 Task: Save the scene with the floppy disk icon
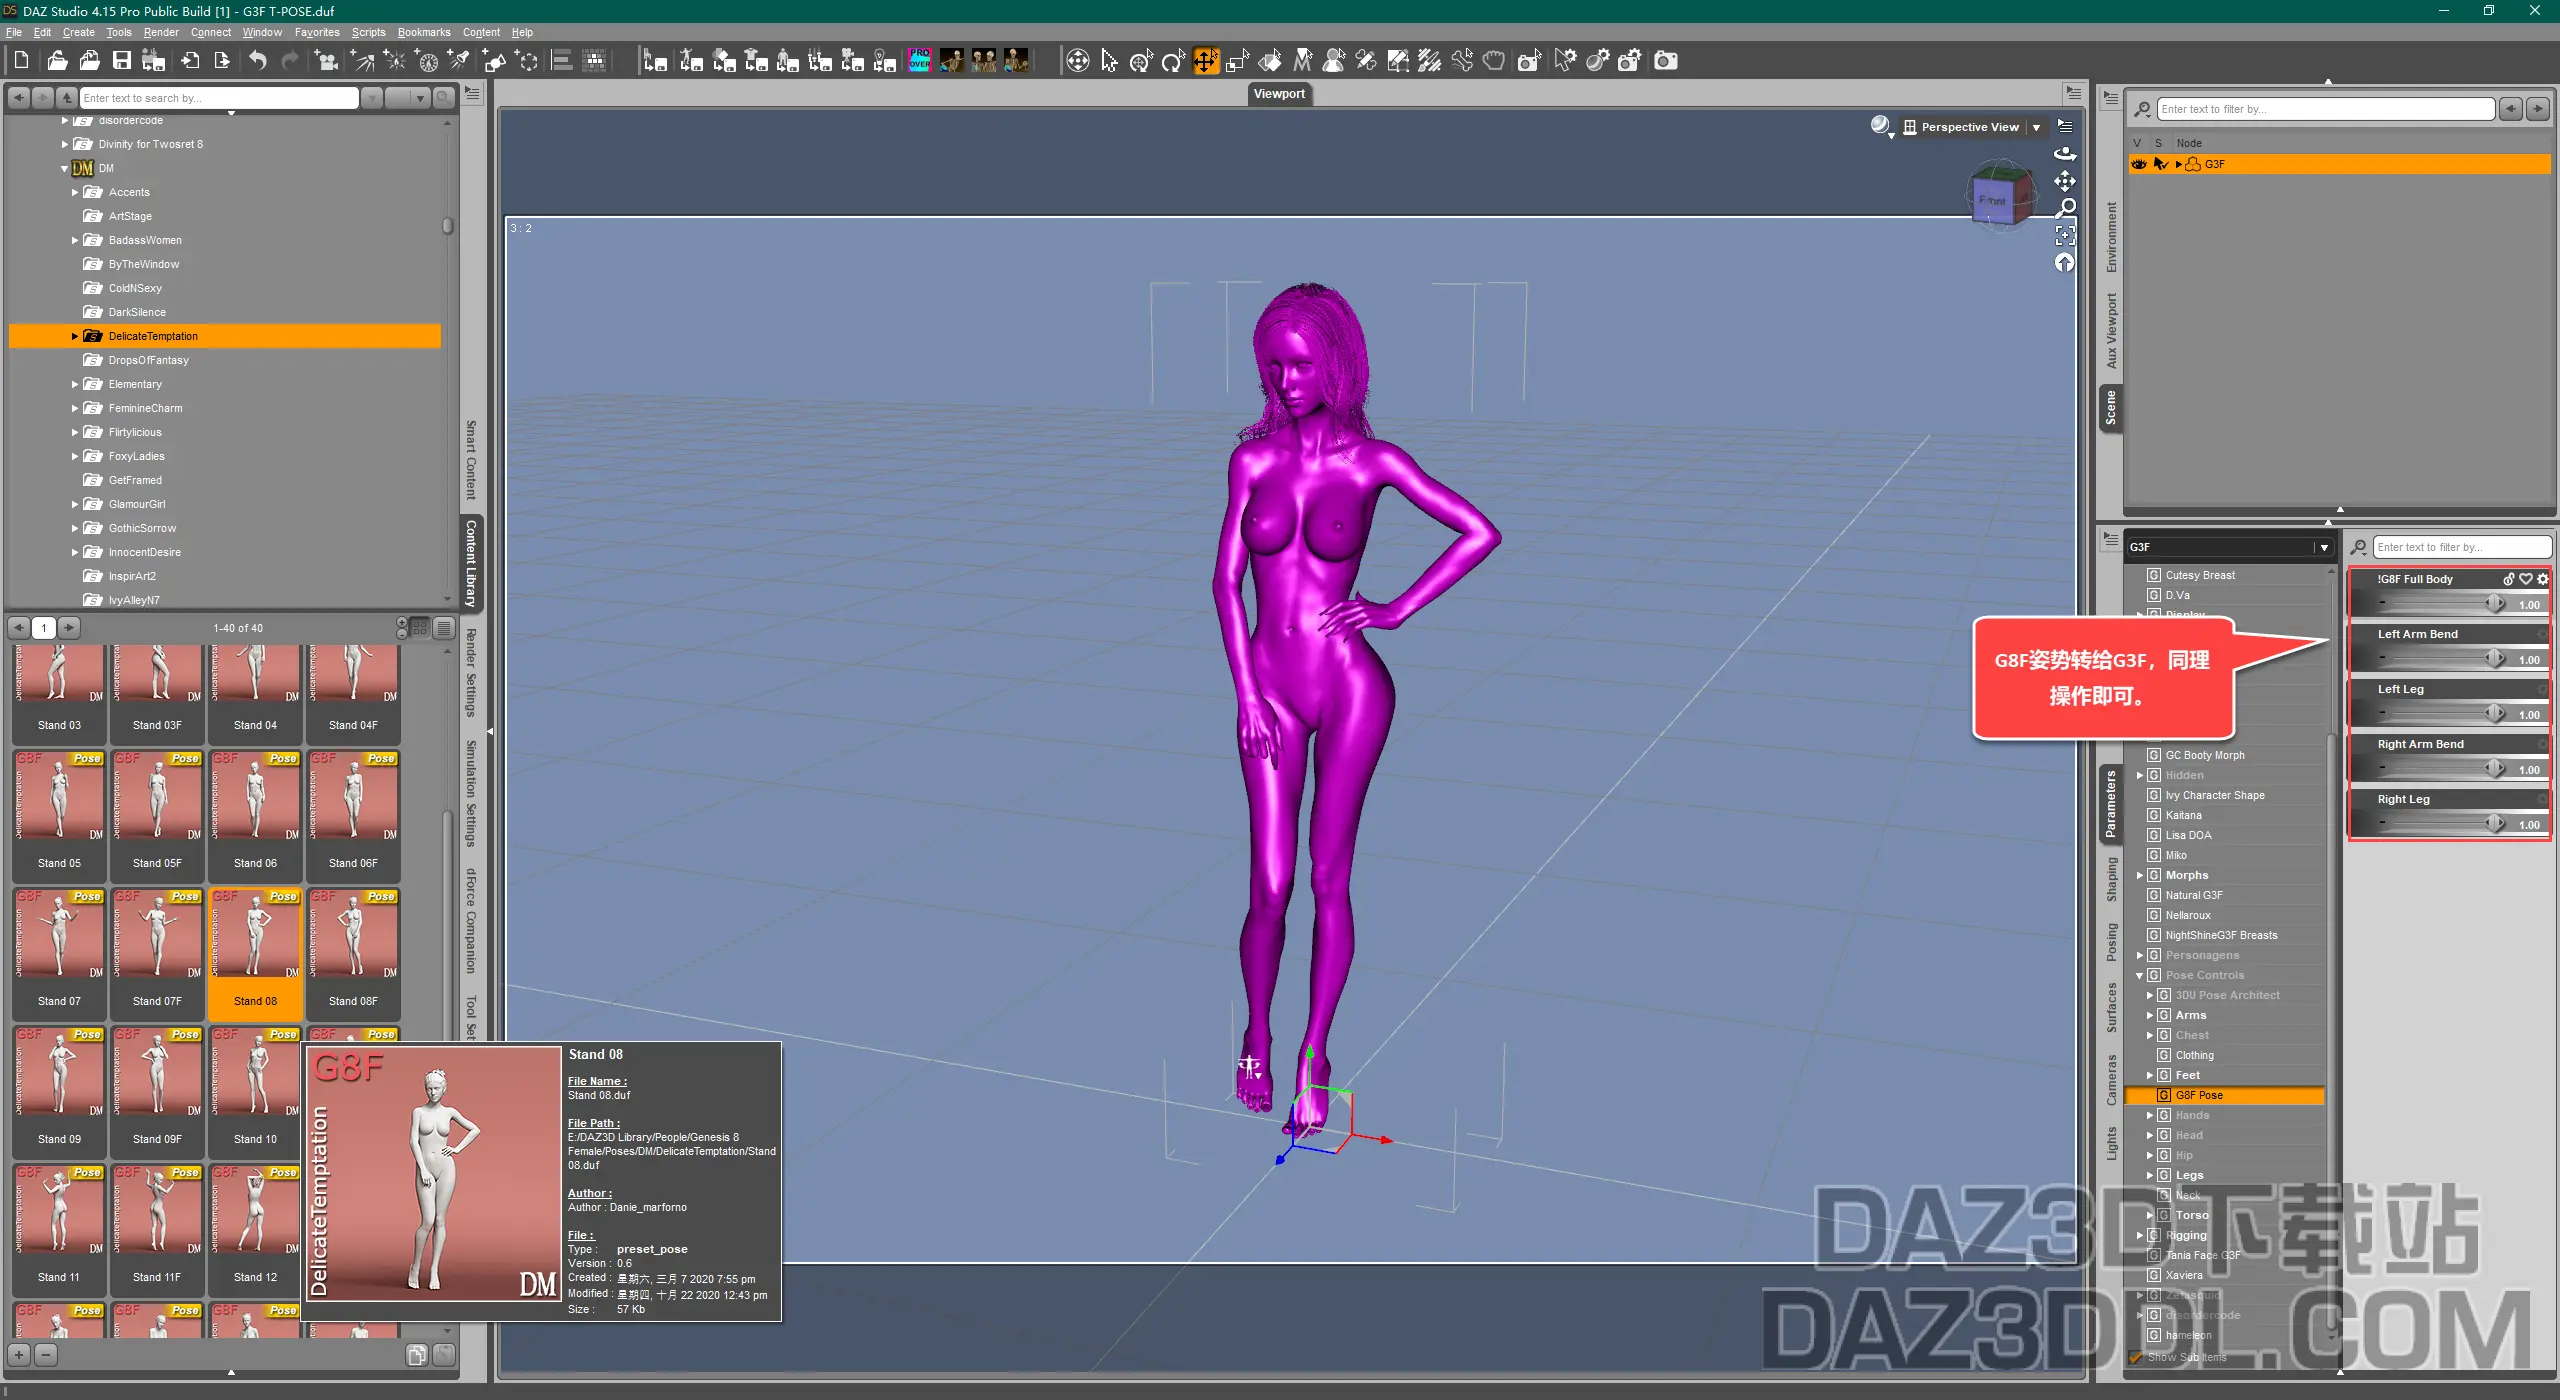(x=121, y=61)
